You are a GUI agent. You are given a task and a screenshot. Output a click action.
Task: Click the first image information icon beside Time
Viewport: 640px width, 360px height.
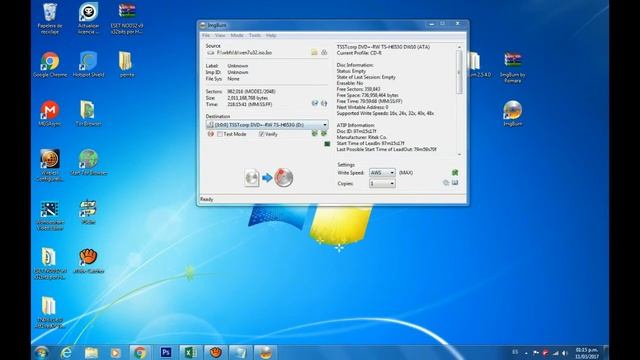pos(315,103)
